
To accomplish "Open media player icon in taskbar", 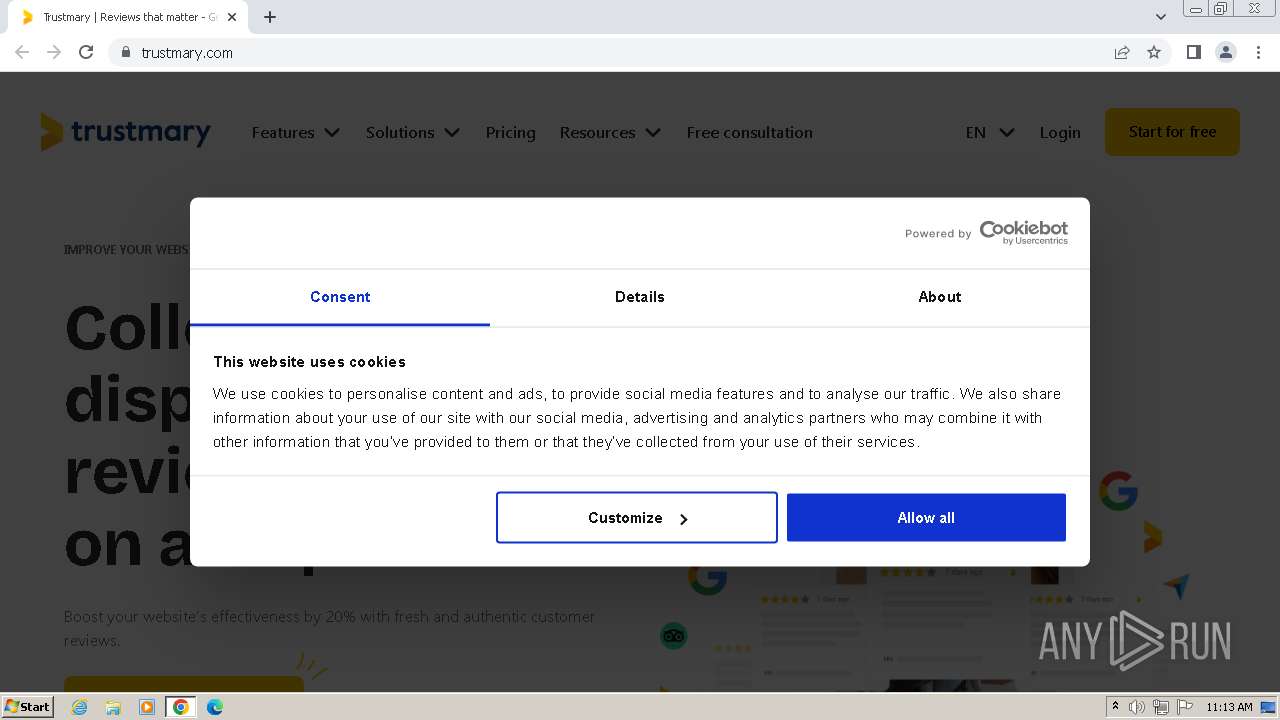I will (x=147, y=707).
